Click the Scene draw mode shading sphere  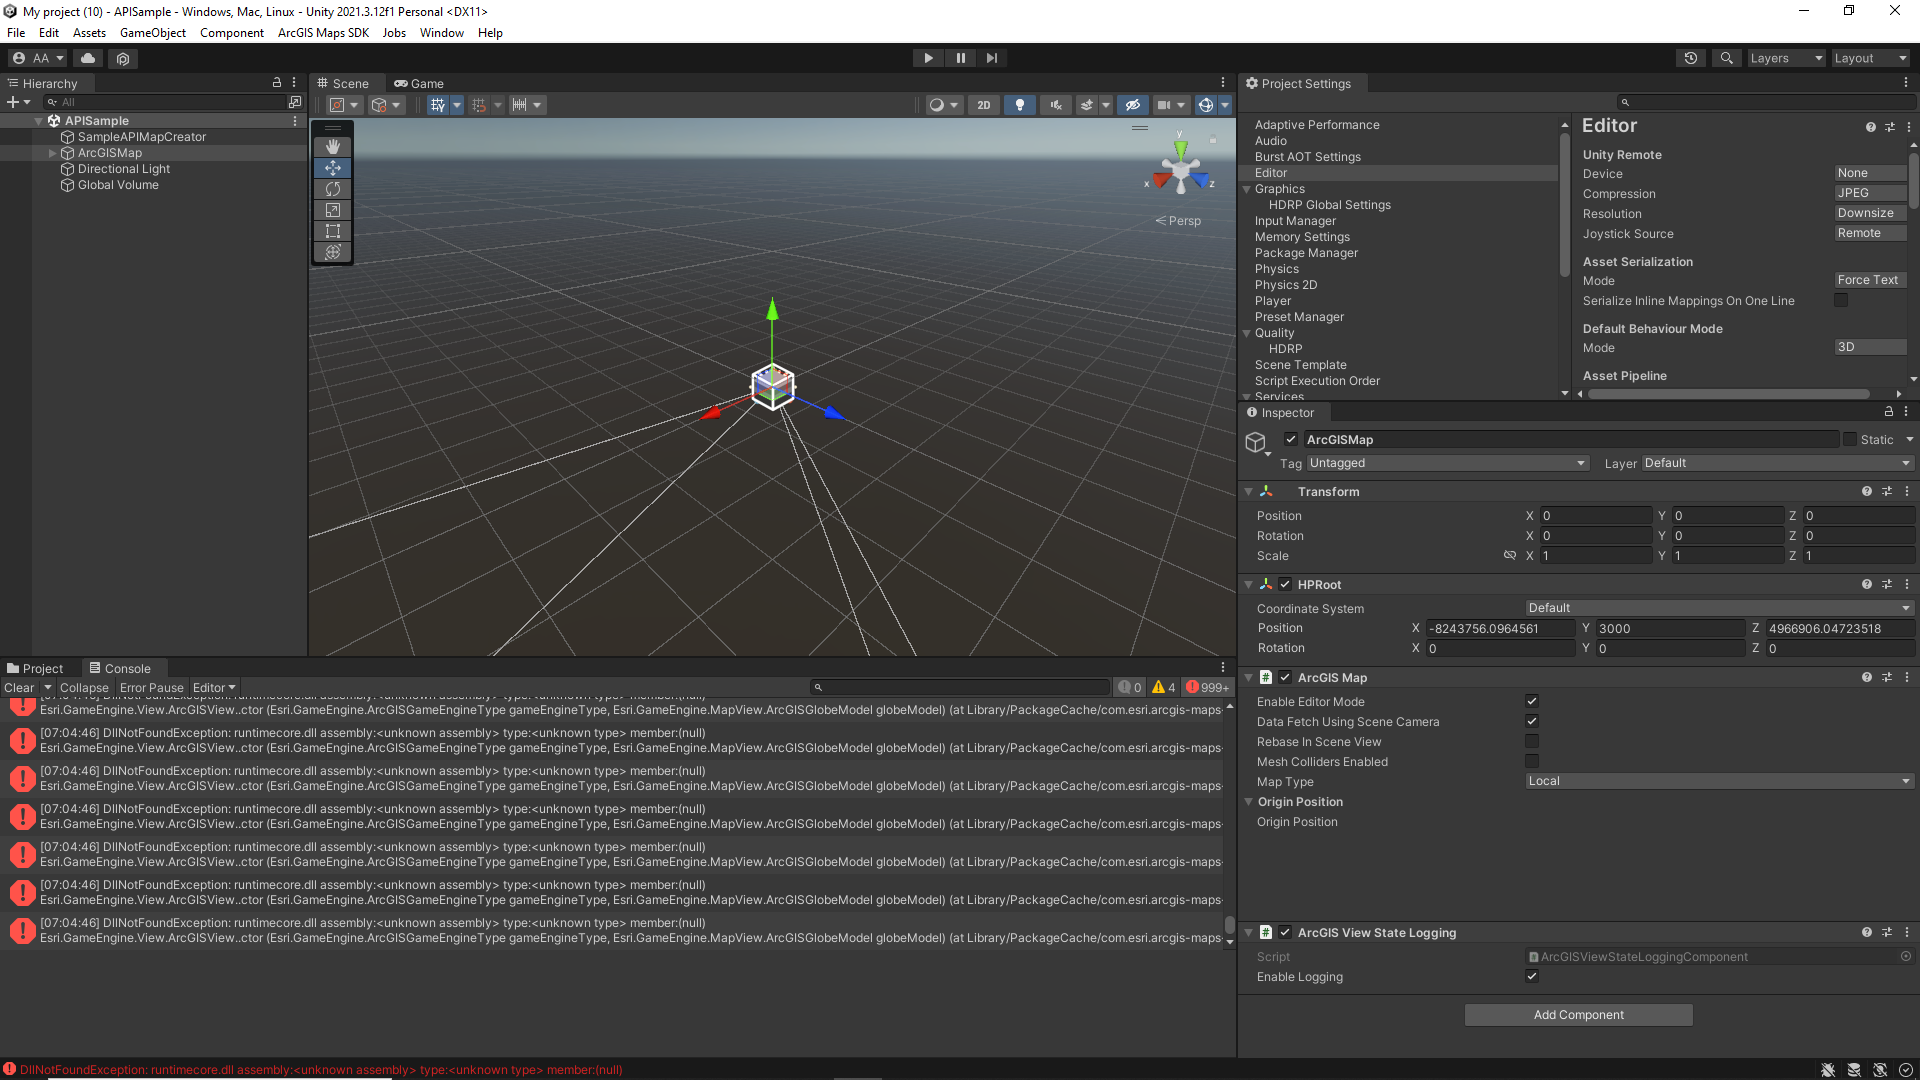coord(937,105)
